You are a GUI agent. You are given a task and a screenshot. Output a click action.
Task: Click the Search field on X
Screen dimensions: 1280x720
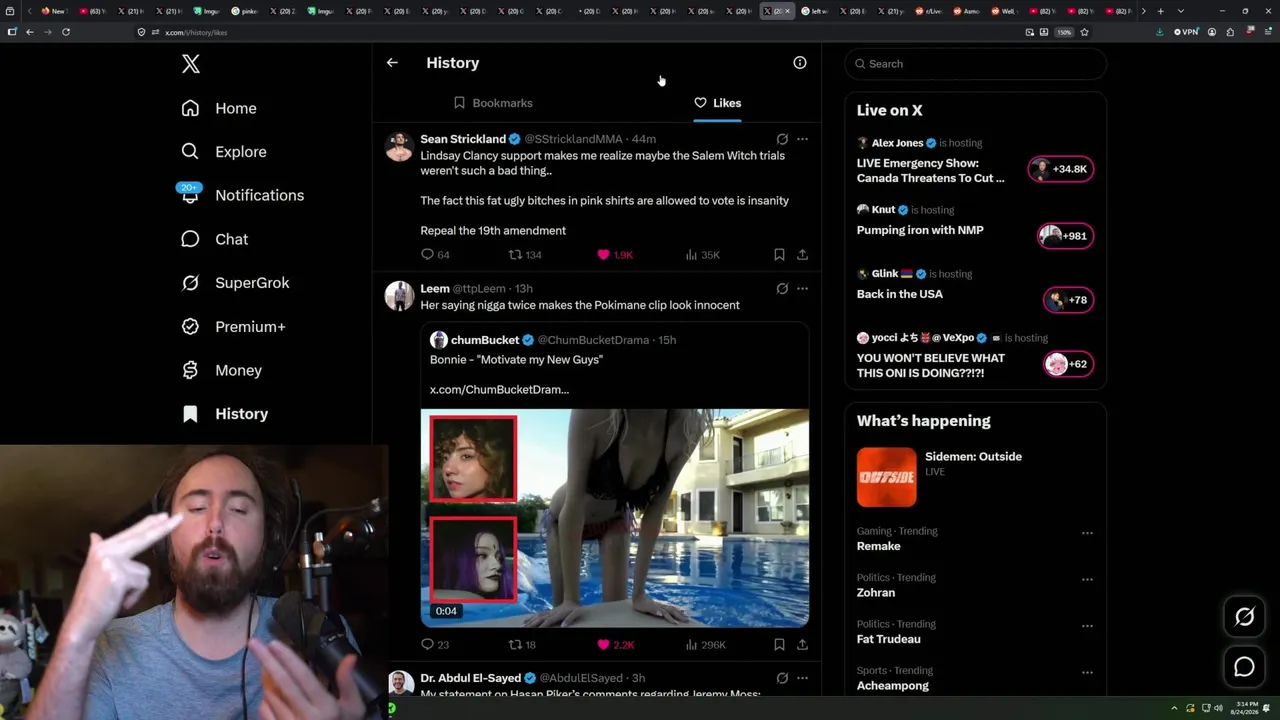point(975,64)
